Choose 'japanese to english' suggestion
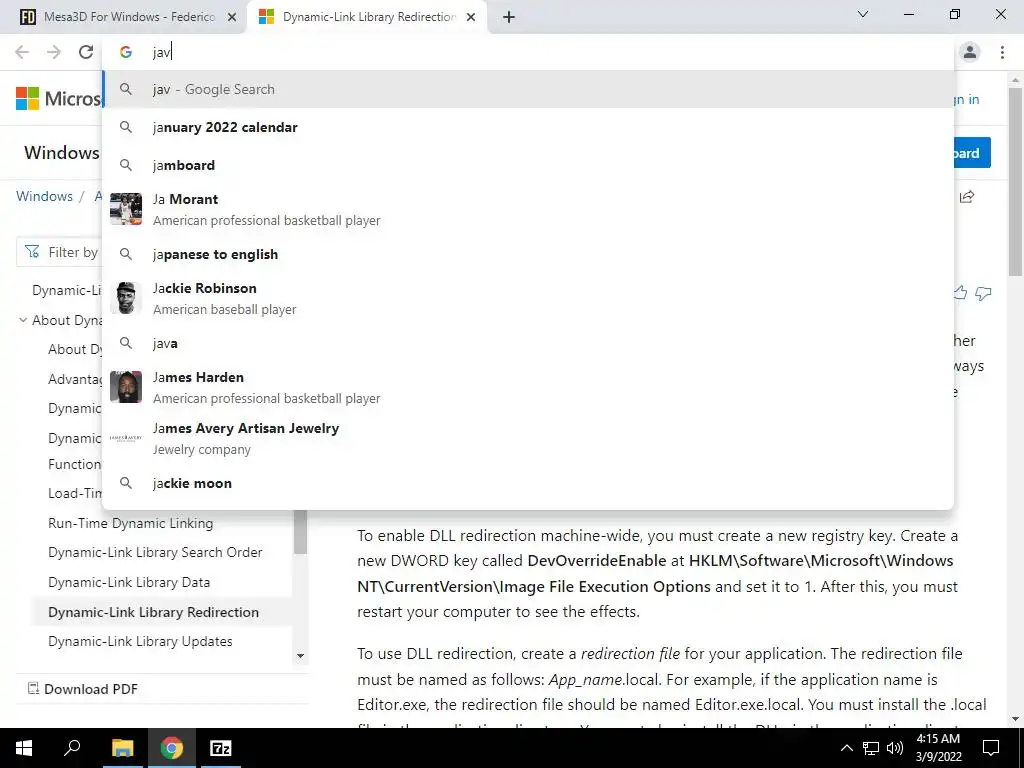Viewport: 1024px width, 768px height. point(528,254)
